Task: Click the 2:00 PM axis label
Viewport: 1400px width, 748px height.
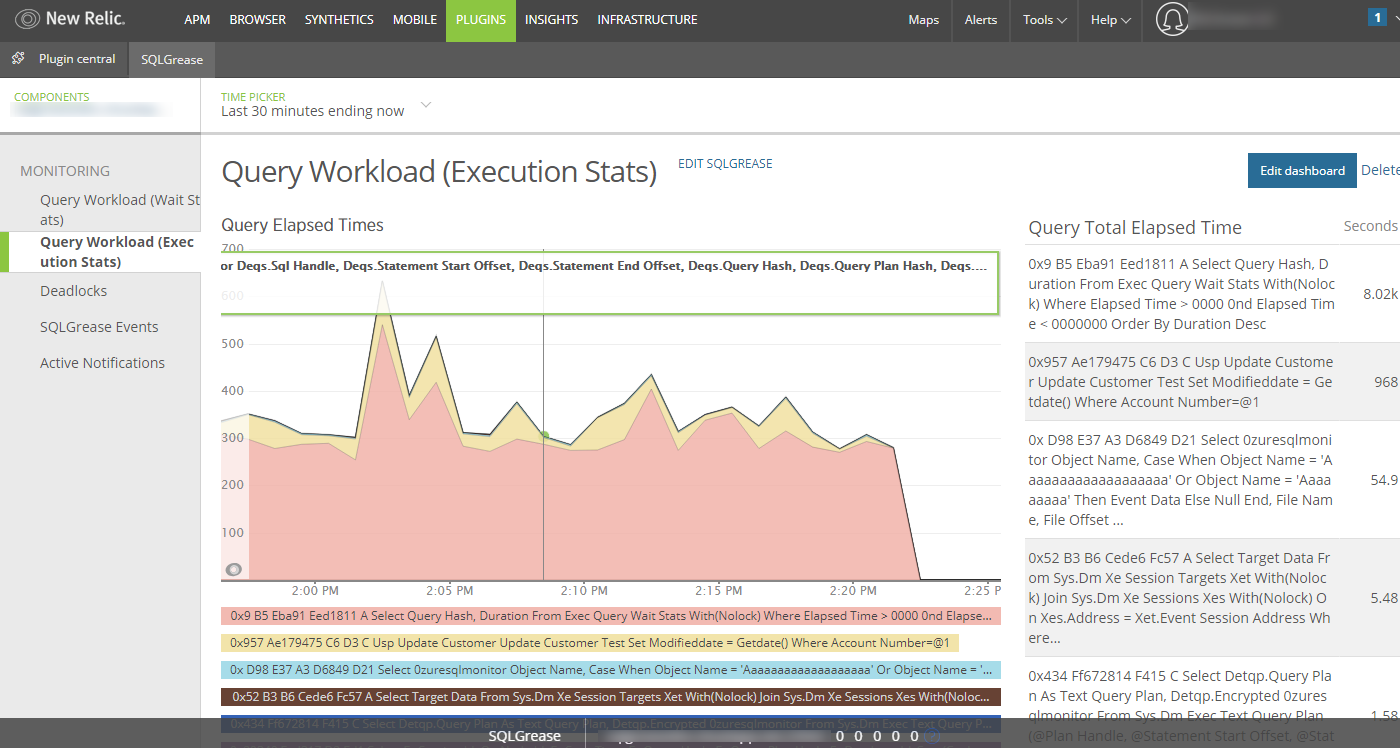Action: 315,591
